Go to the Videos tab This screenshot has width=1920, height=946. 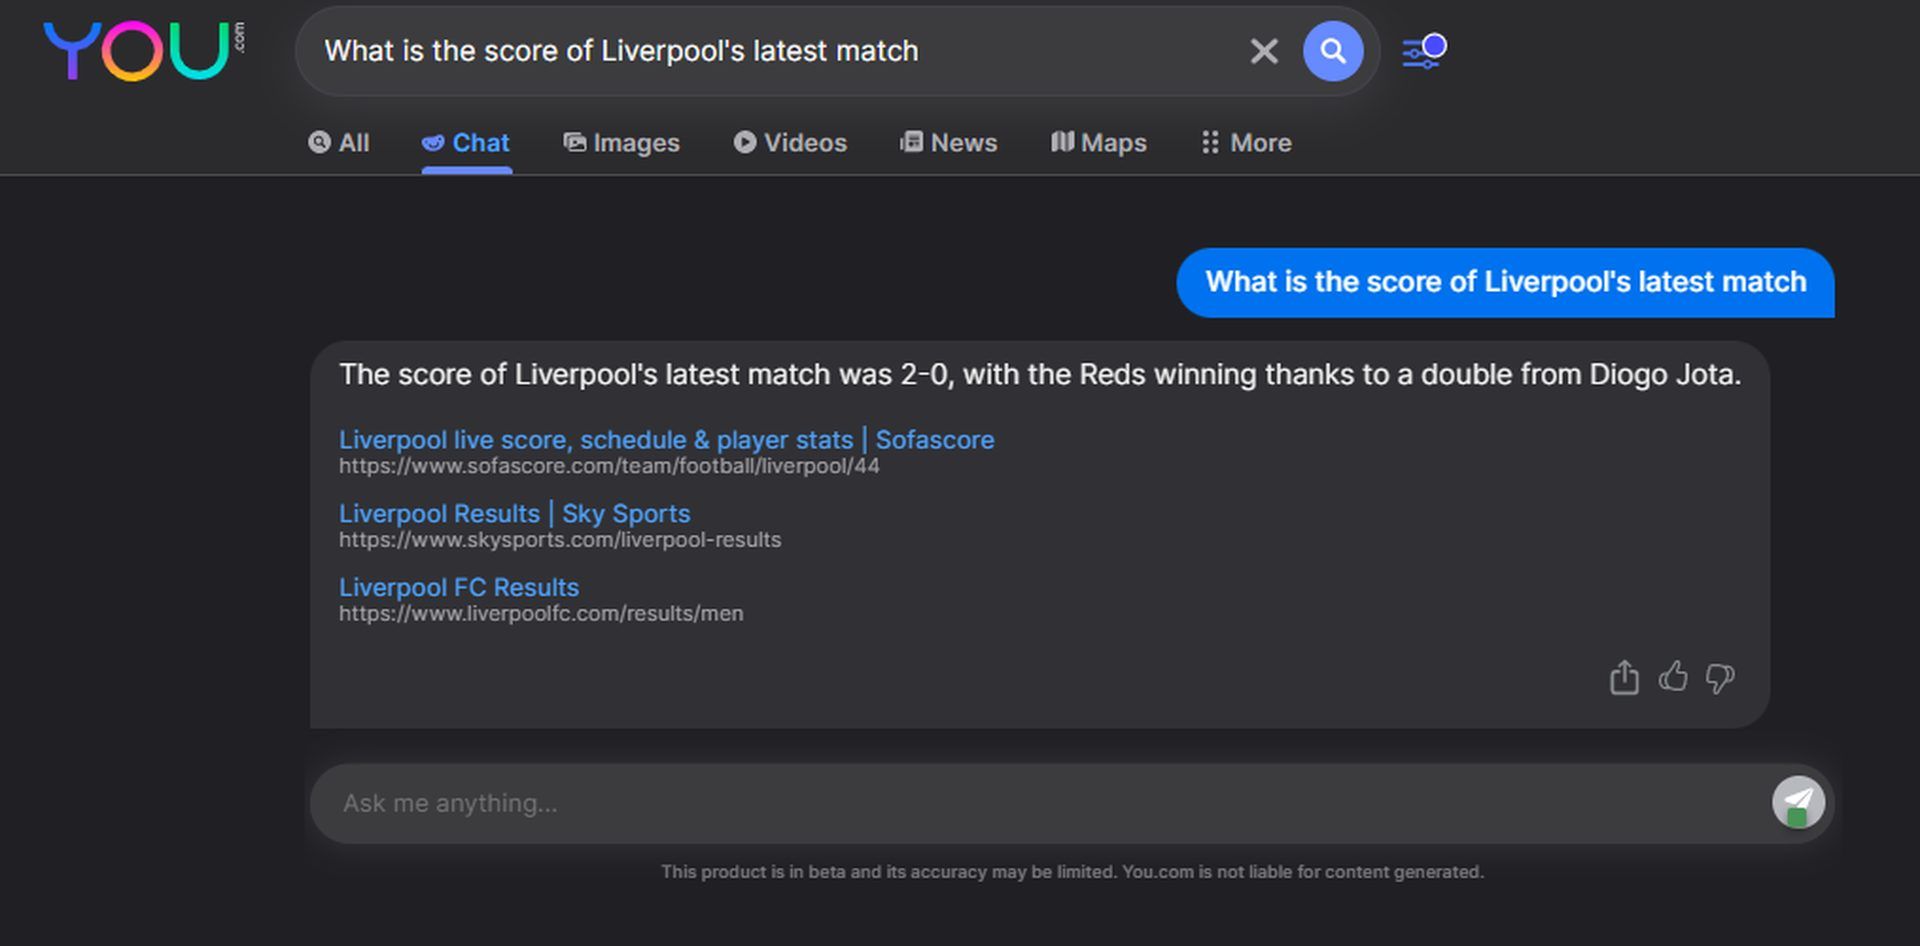tap(790, 143)
